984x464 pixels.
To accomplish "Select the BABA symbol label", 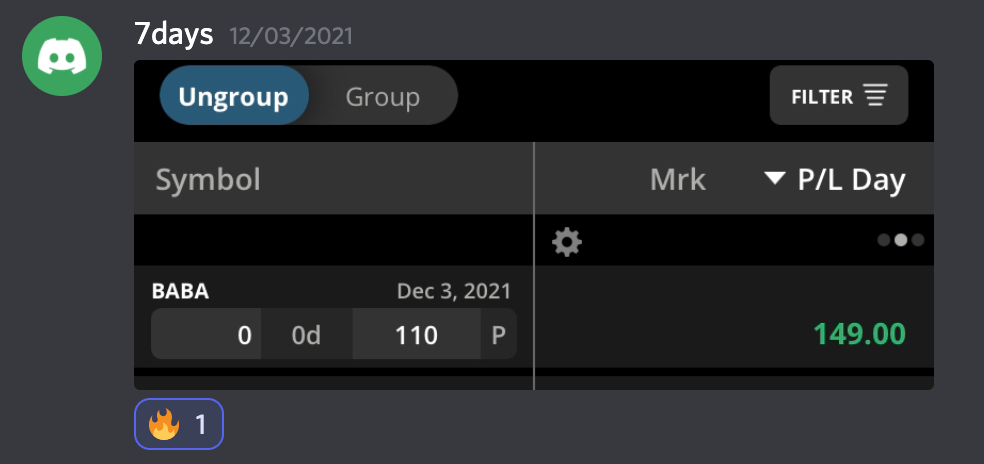I will click(x=180, y=292).
